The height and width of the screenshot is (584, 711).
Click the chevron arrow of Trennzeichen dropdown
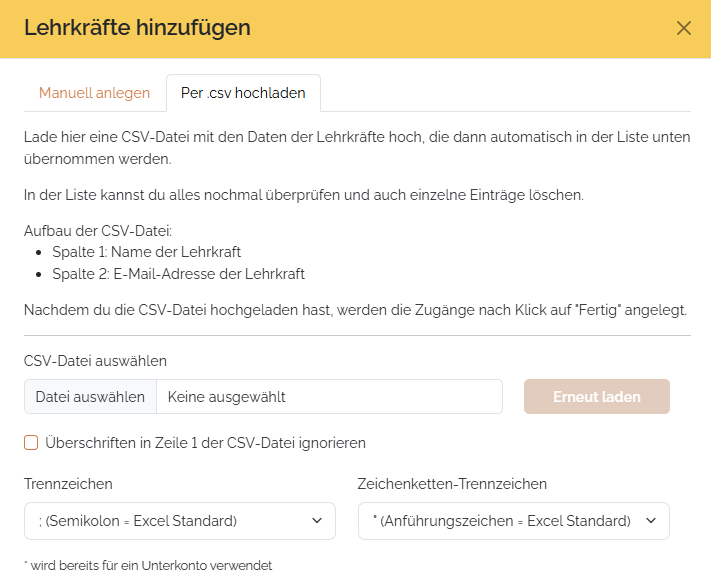[317, 521]
